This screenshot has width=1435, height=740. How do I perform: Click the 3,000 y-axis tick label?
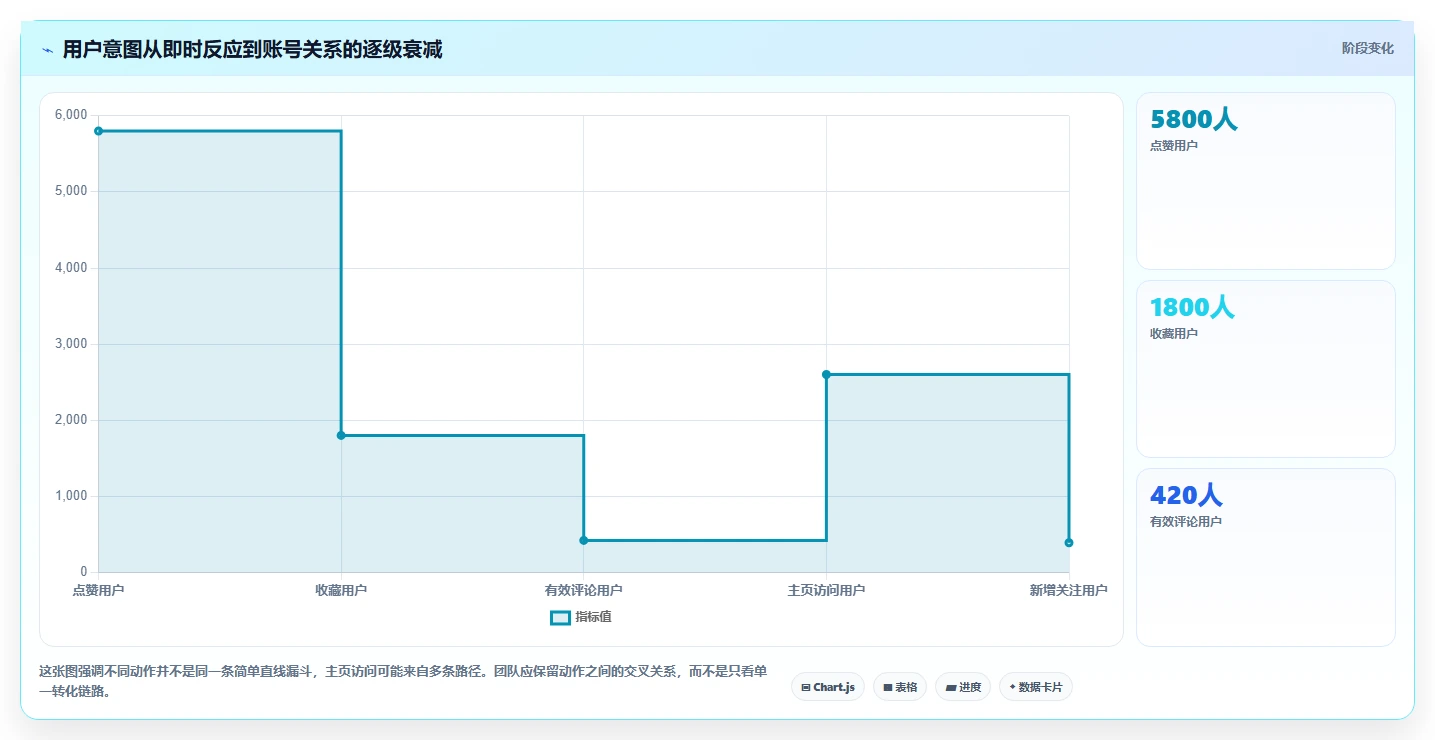71,344
